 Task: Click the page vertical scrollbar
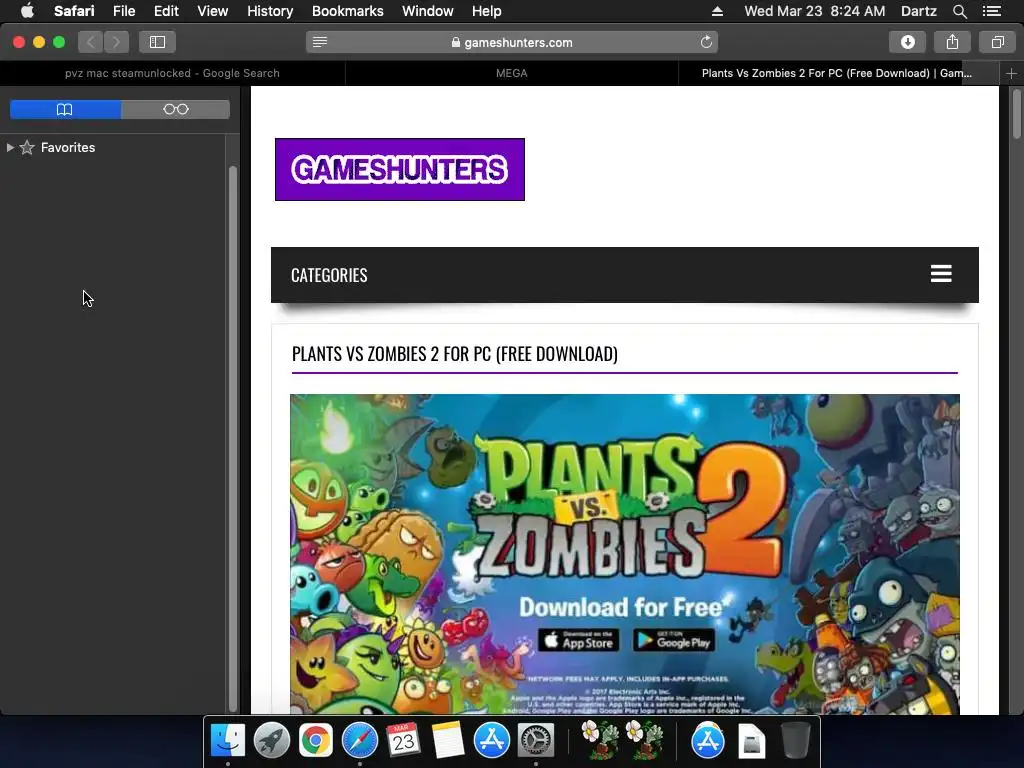point(1017,115)
